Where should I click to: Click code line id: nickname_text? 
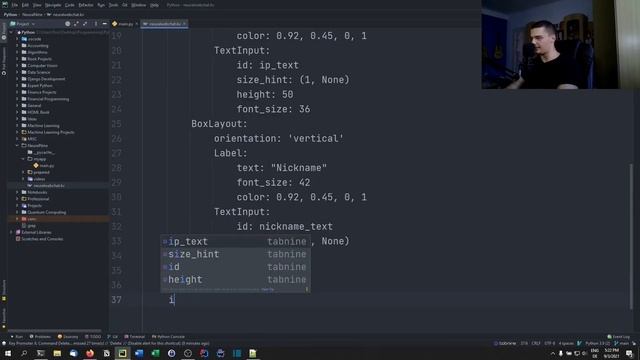click(284, 227)
